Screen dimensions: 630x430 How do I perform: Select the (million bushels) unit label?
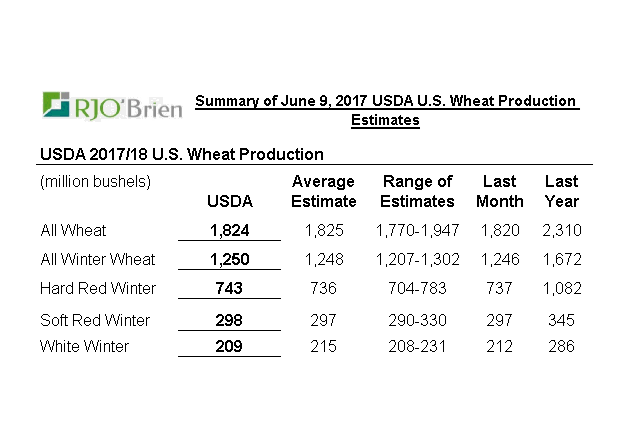95,181
